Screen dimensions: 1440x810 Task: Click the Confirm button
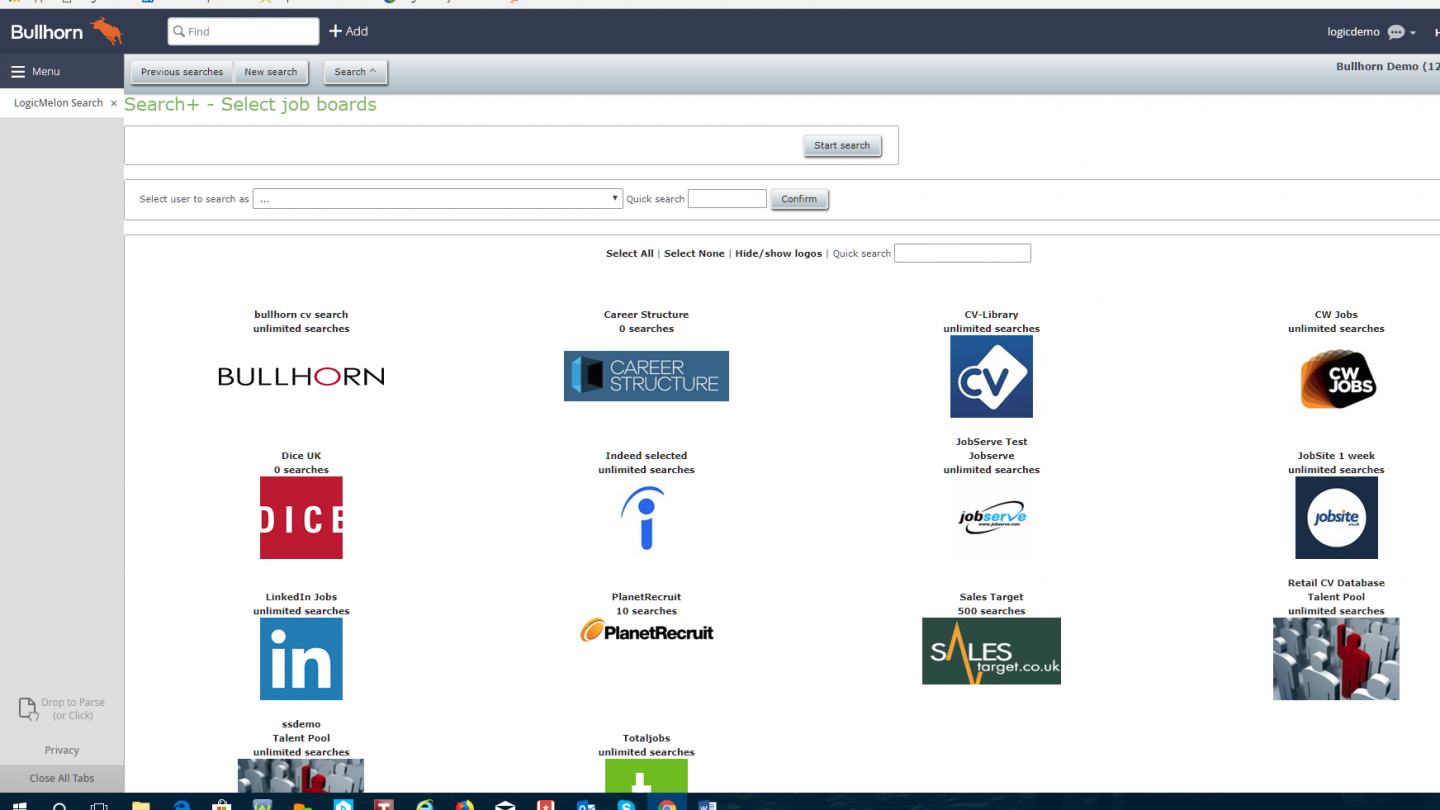tap(799, 199)
